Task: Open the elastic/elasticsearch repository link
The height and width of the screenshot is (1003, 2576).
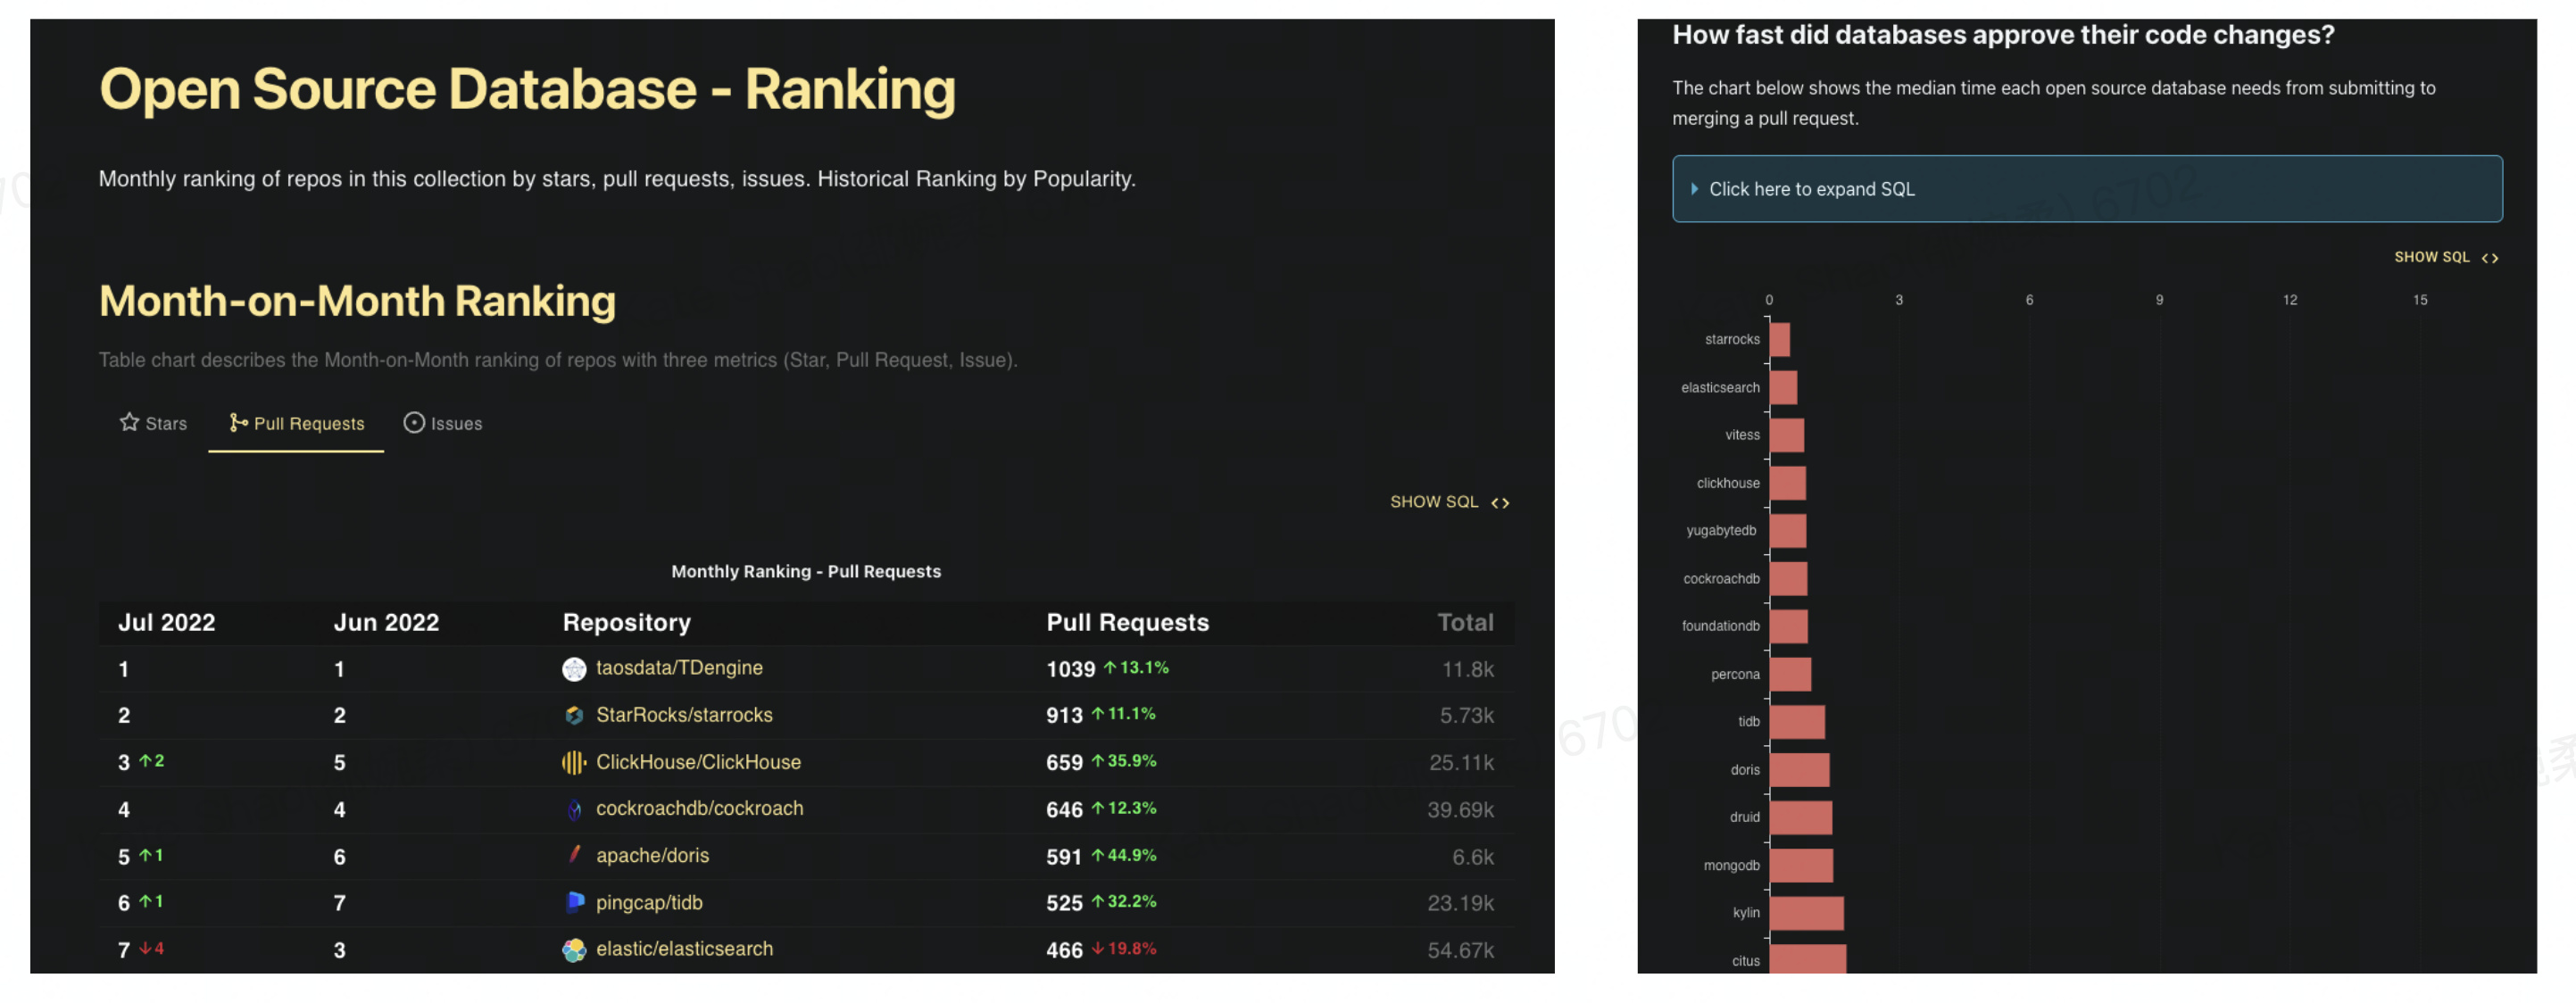Action: click(x=684, y=949)
